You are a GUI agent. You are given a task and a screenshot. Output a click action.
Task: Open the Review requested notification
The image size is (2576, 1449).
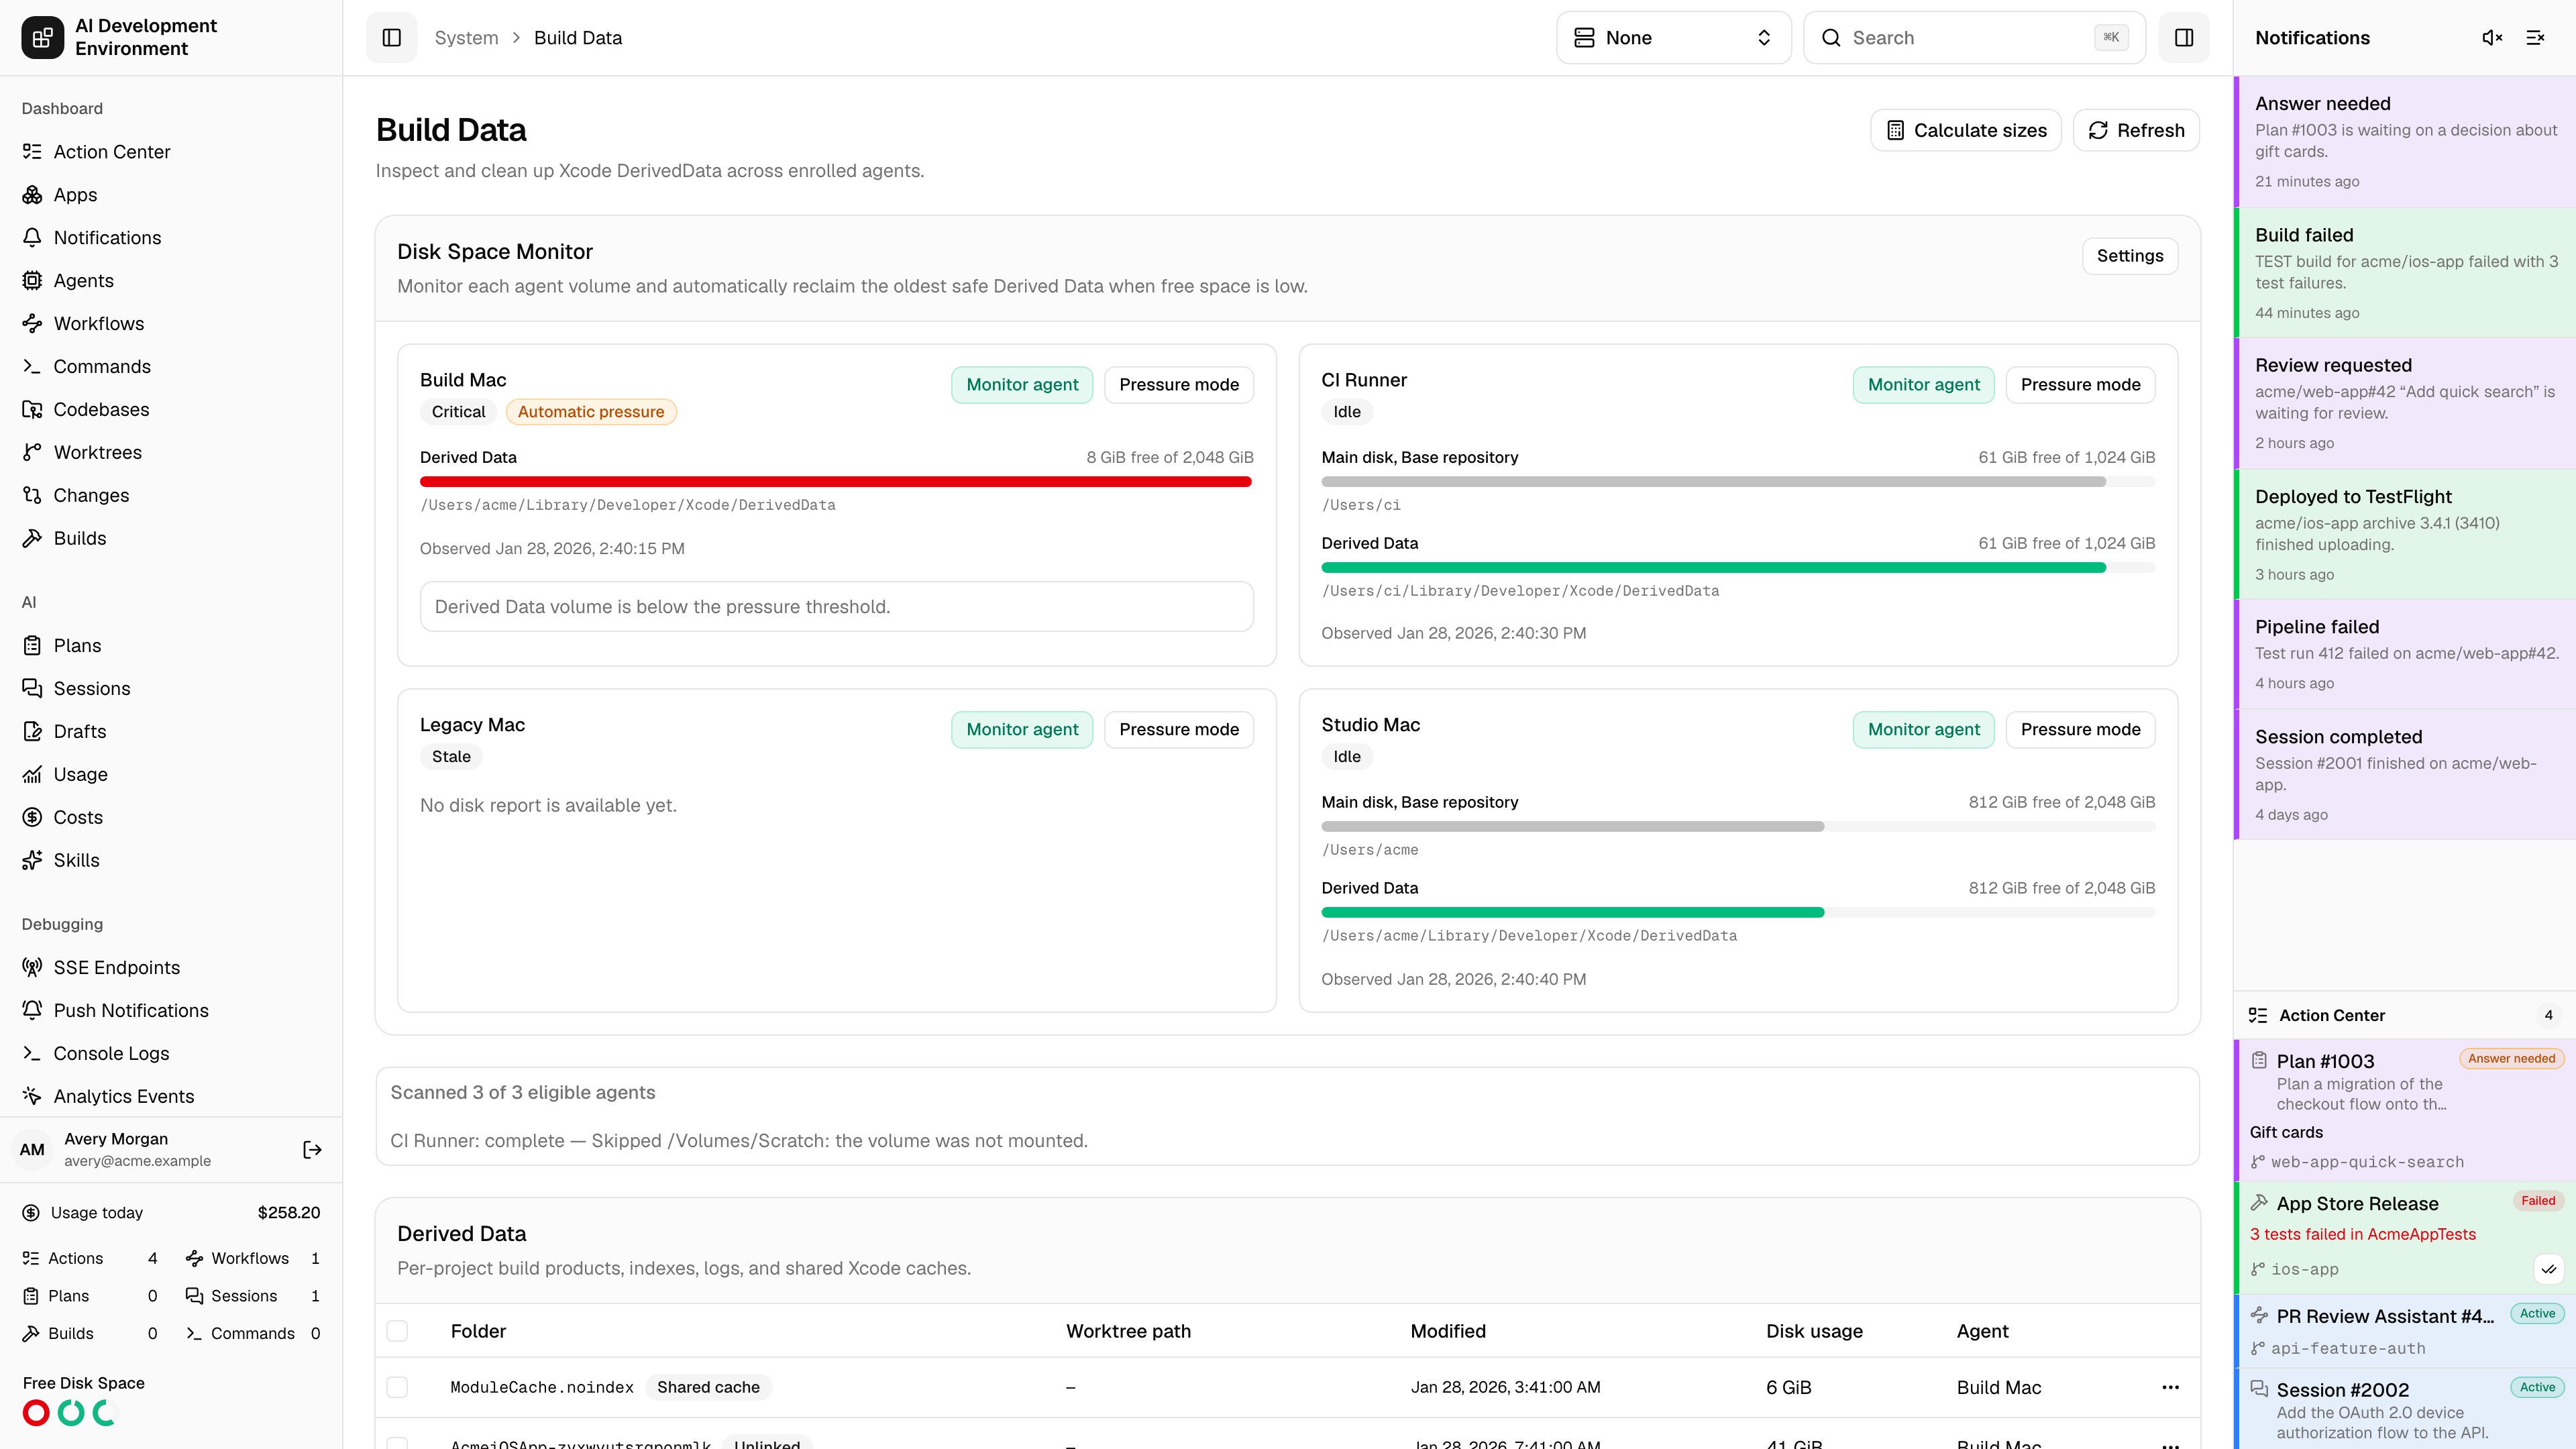pyautogui.click(x=2405, y=403)
